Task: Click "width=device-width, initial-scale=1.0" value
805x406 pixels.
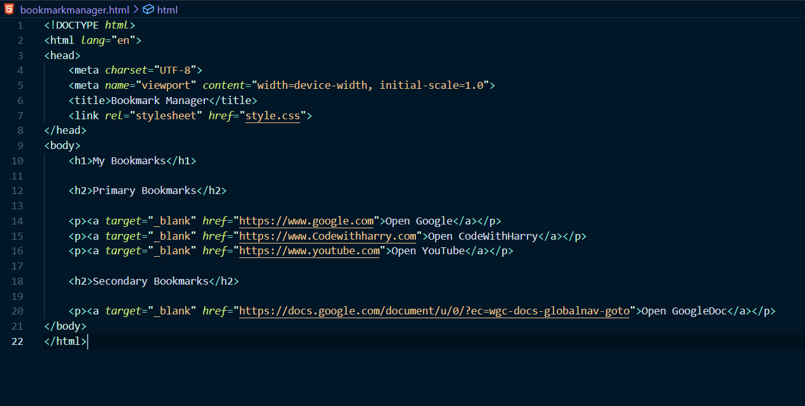Action: pos(370,85)
